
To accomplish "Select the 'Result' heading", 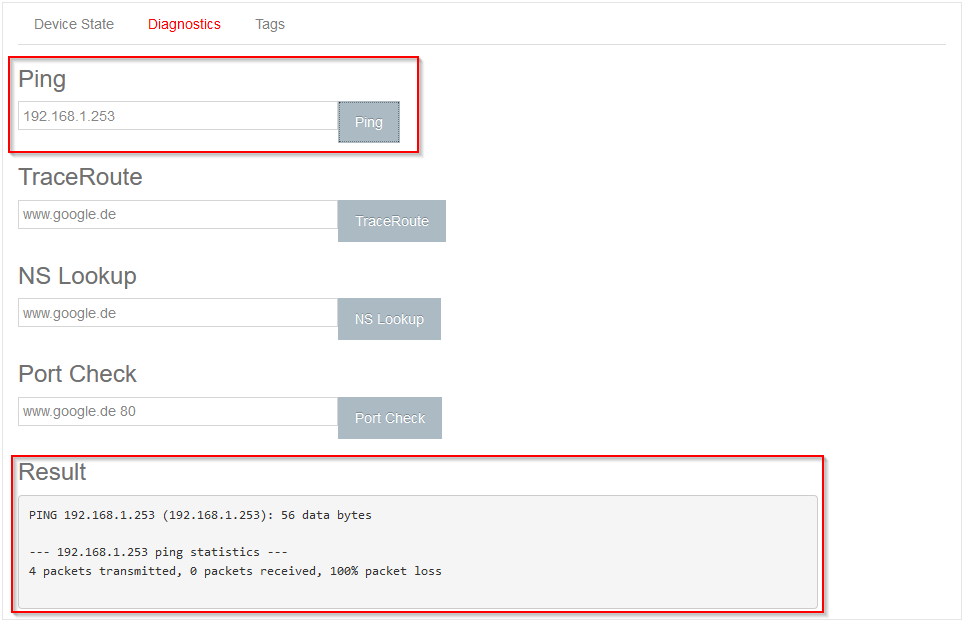I will tap(52, 472).
